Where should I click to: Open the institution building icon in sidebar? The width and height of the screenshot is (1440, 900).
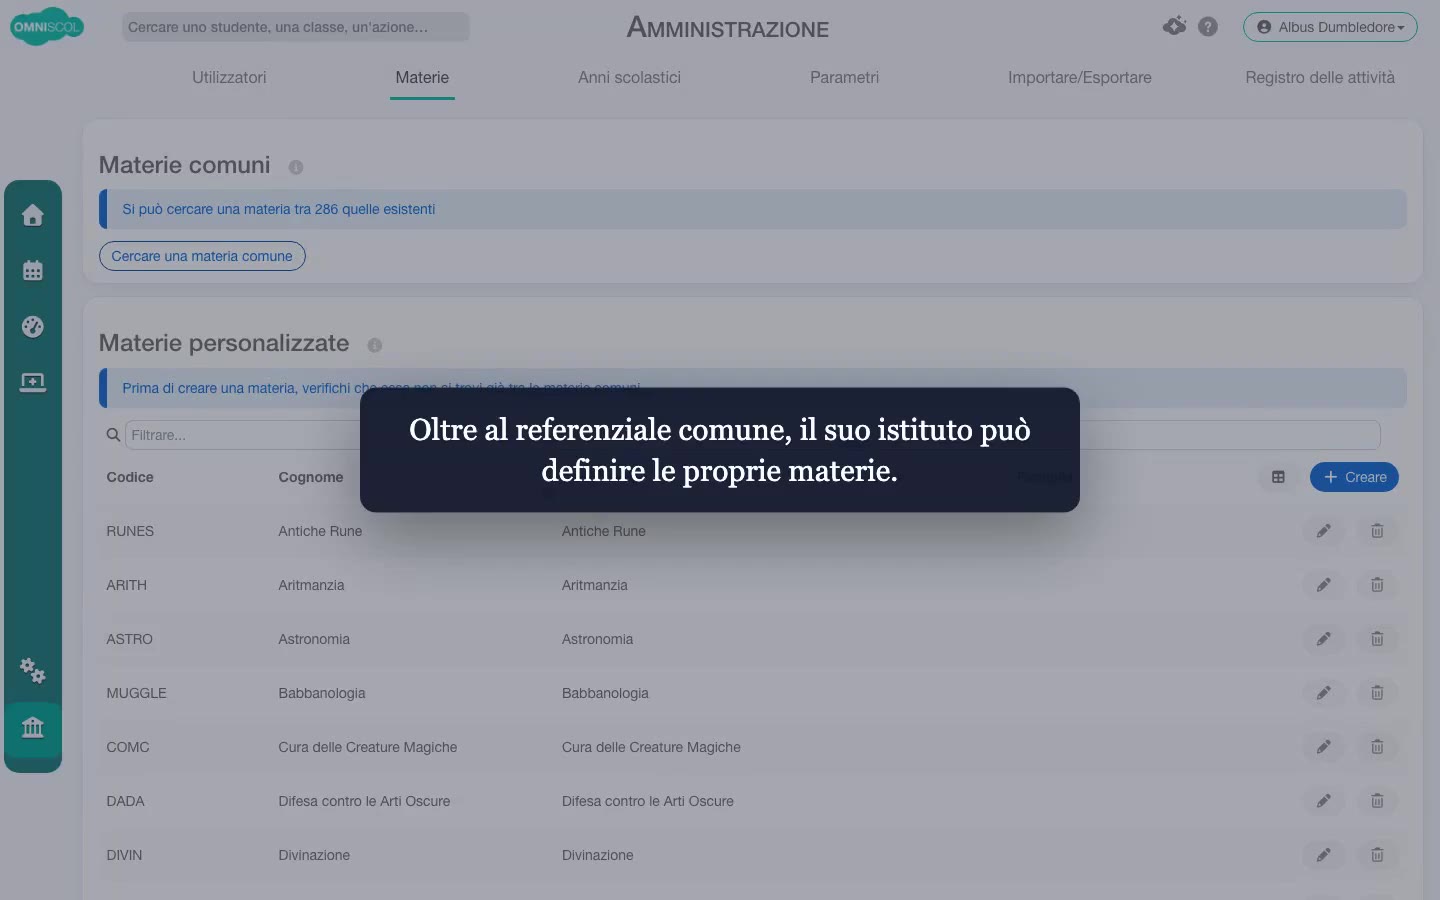(x=33, y=727)
